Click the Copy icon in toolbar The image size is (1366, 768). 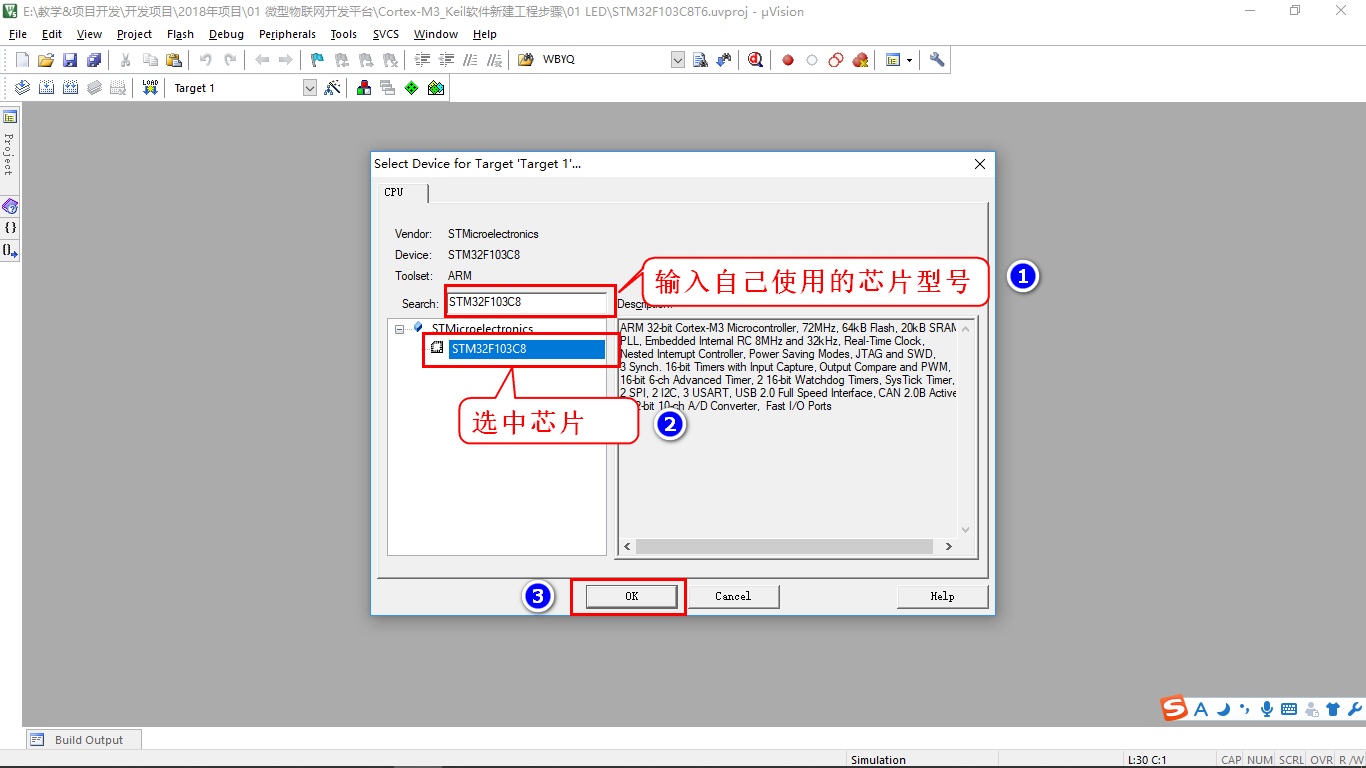[x=150, y=60]
